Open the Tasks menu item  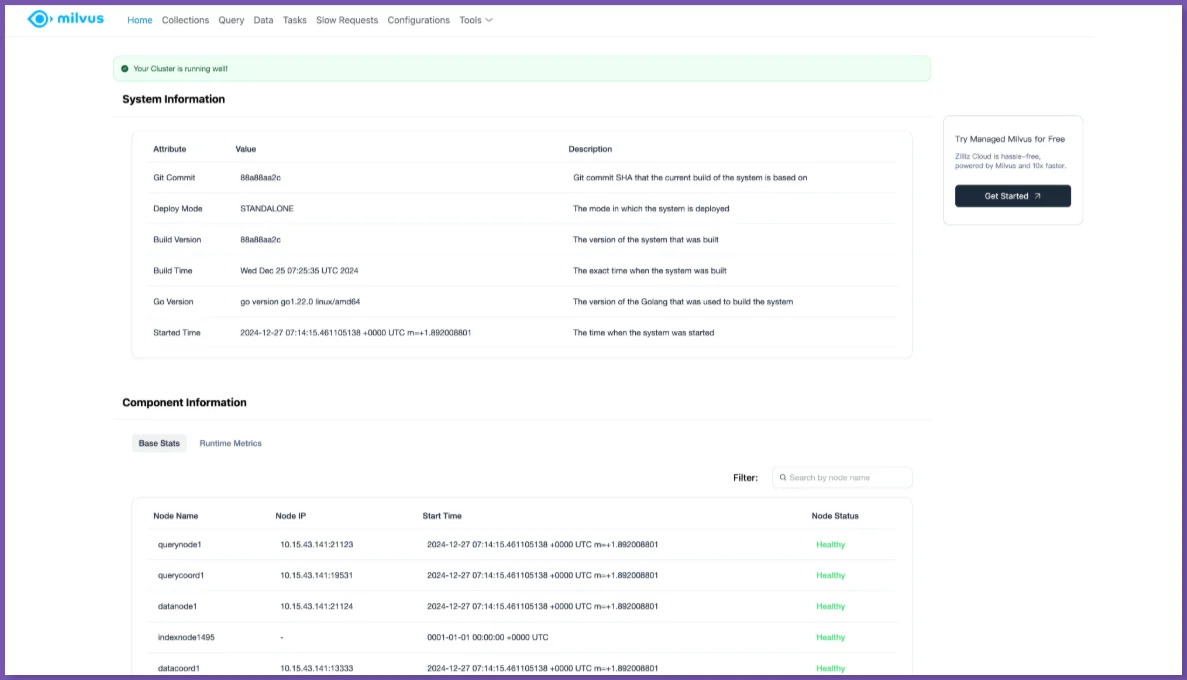[x=294, y=20]
